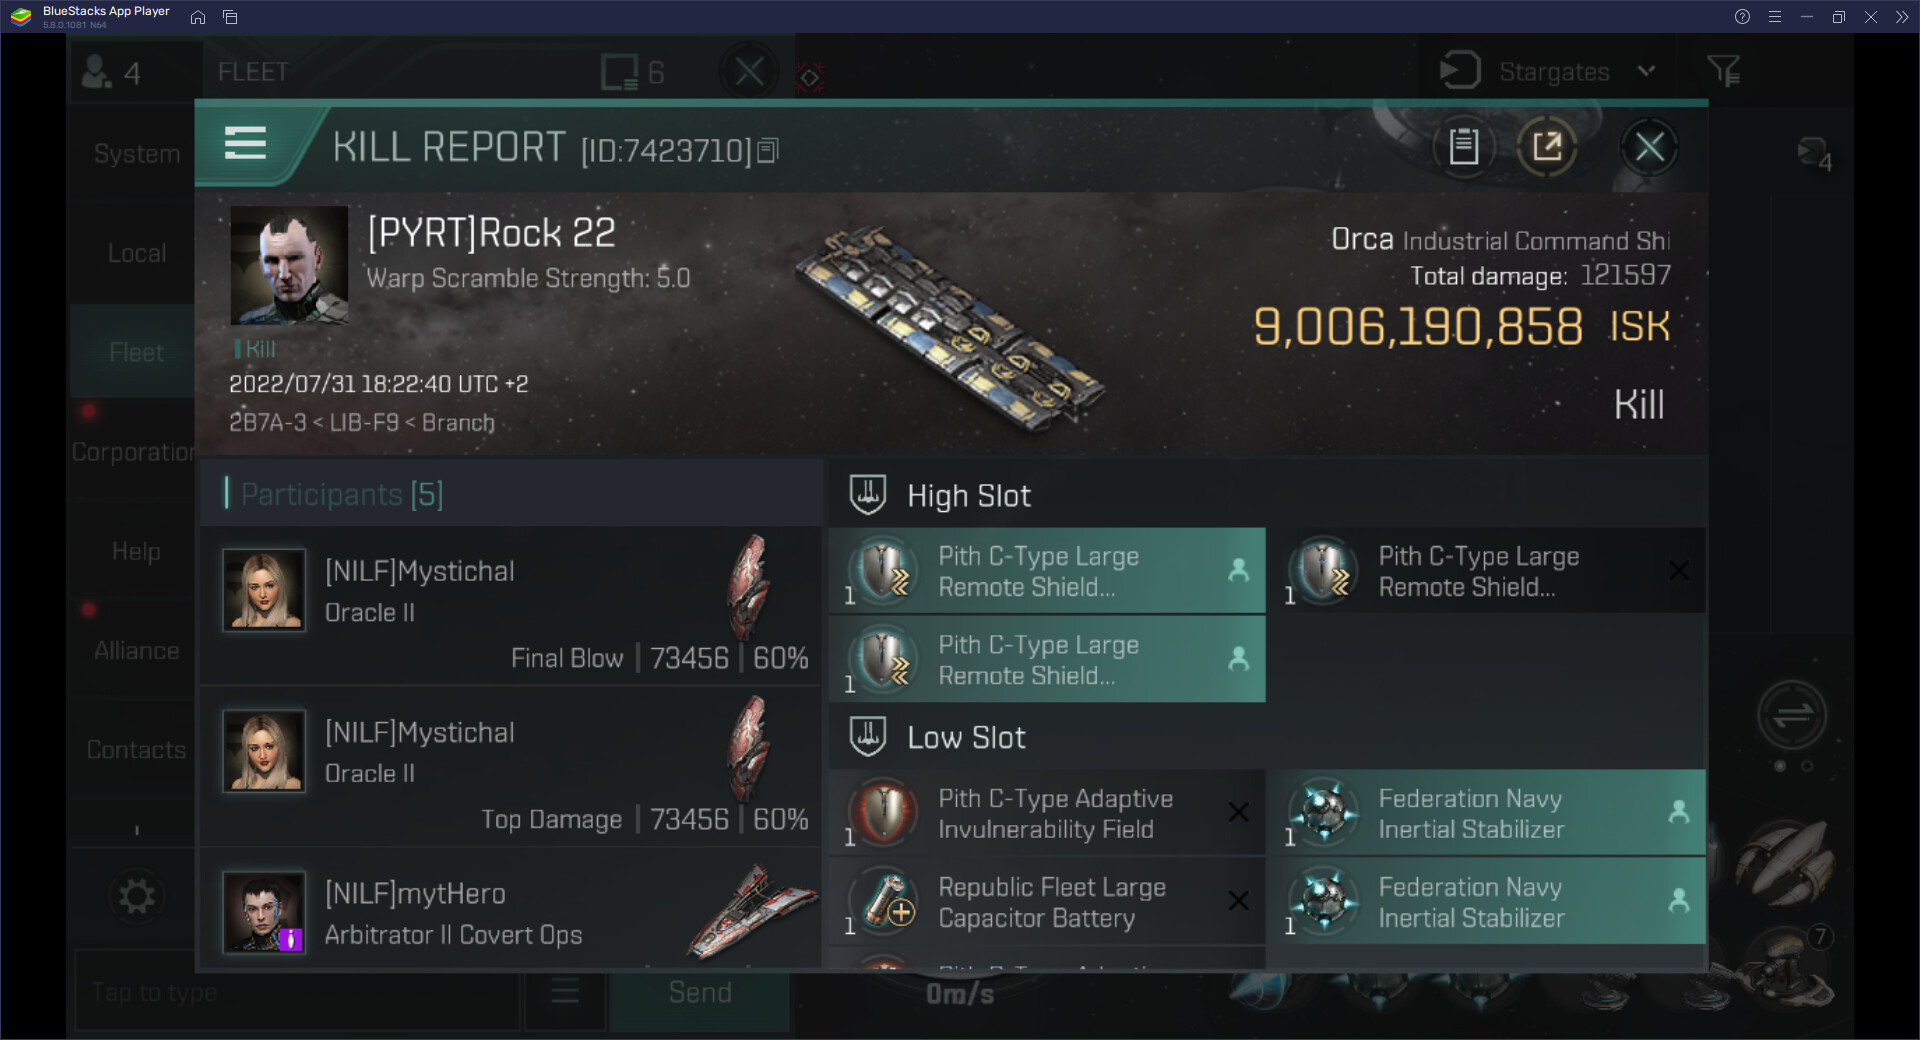The image size is (1920, 1040).
Task: Open the kill report hamburger menu
Action: (x=245, y=144)
